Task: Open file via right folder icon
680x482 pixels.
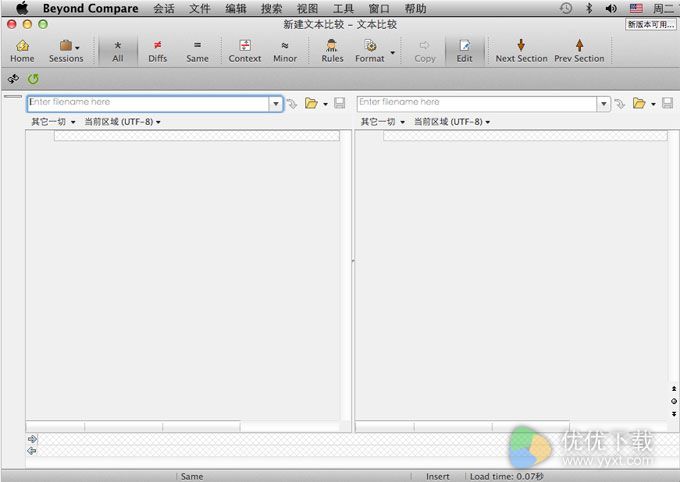Action: [x=639, y=103]
